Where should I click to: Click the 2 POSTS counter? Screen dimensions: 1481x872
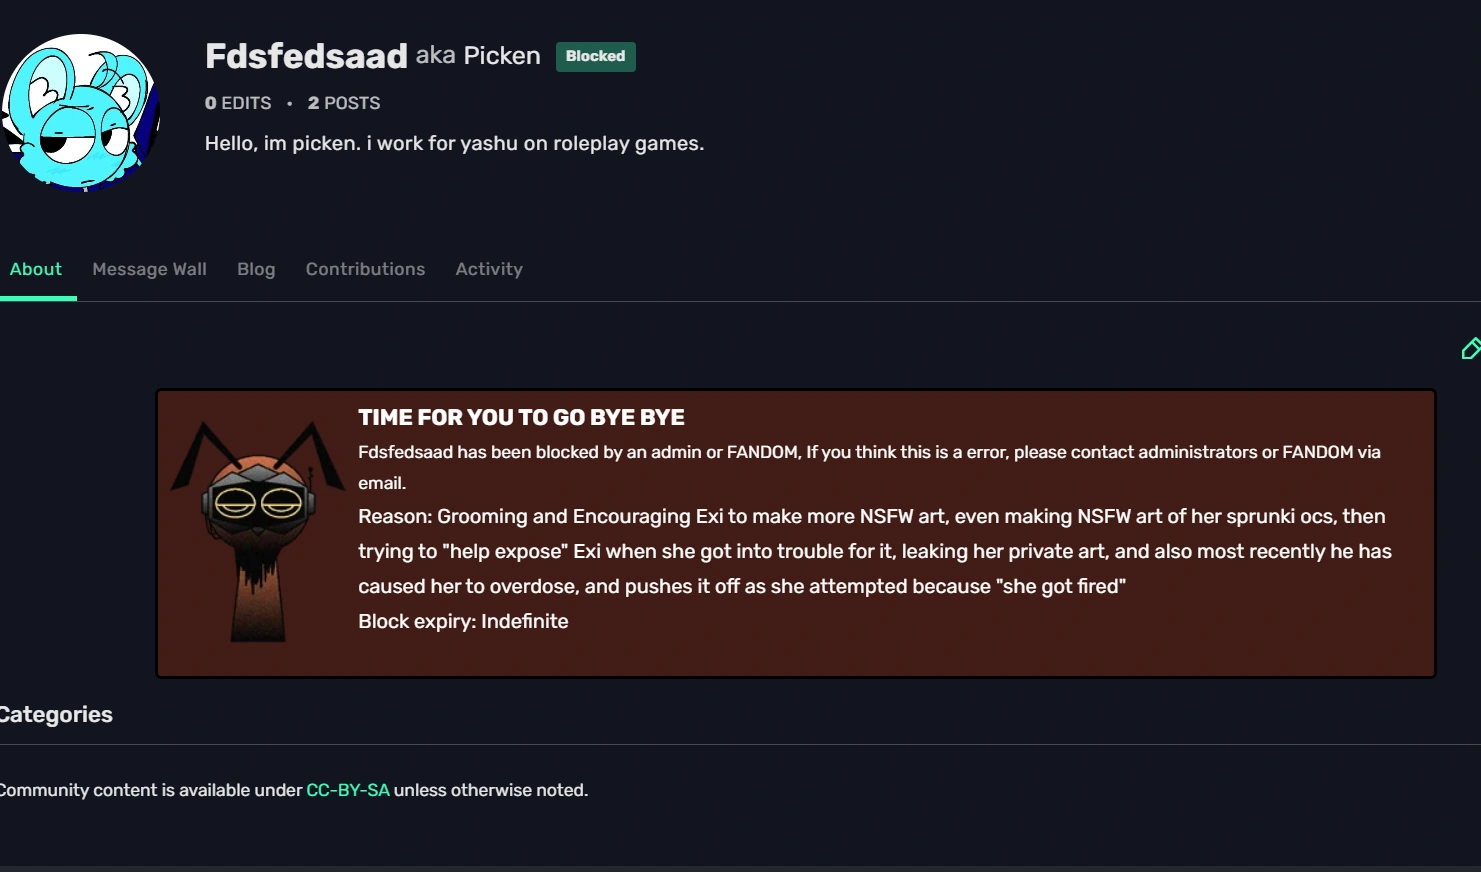coord(344,103)
